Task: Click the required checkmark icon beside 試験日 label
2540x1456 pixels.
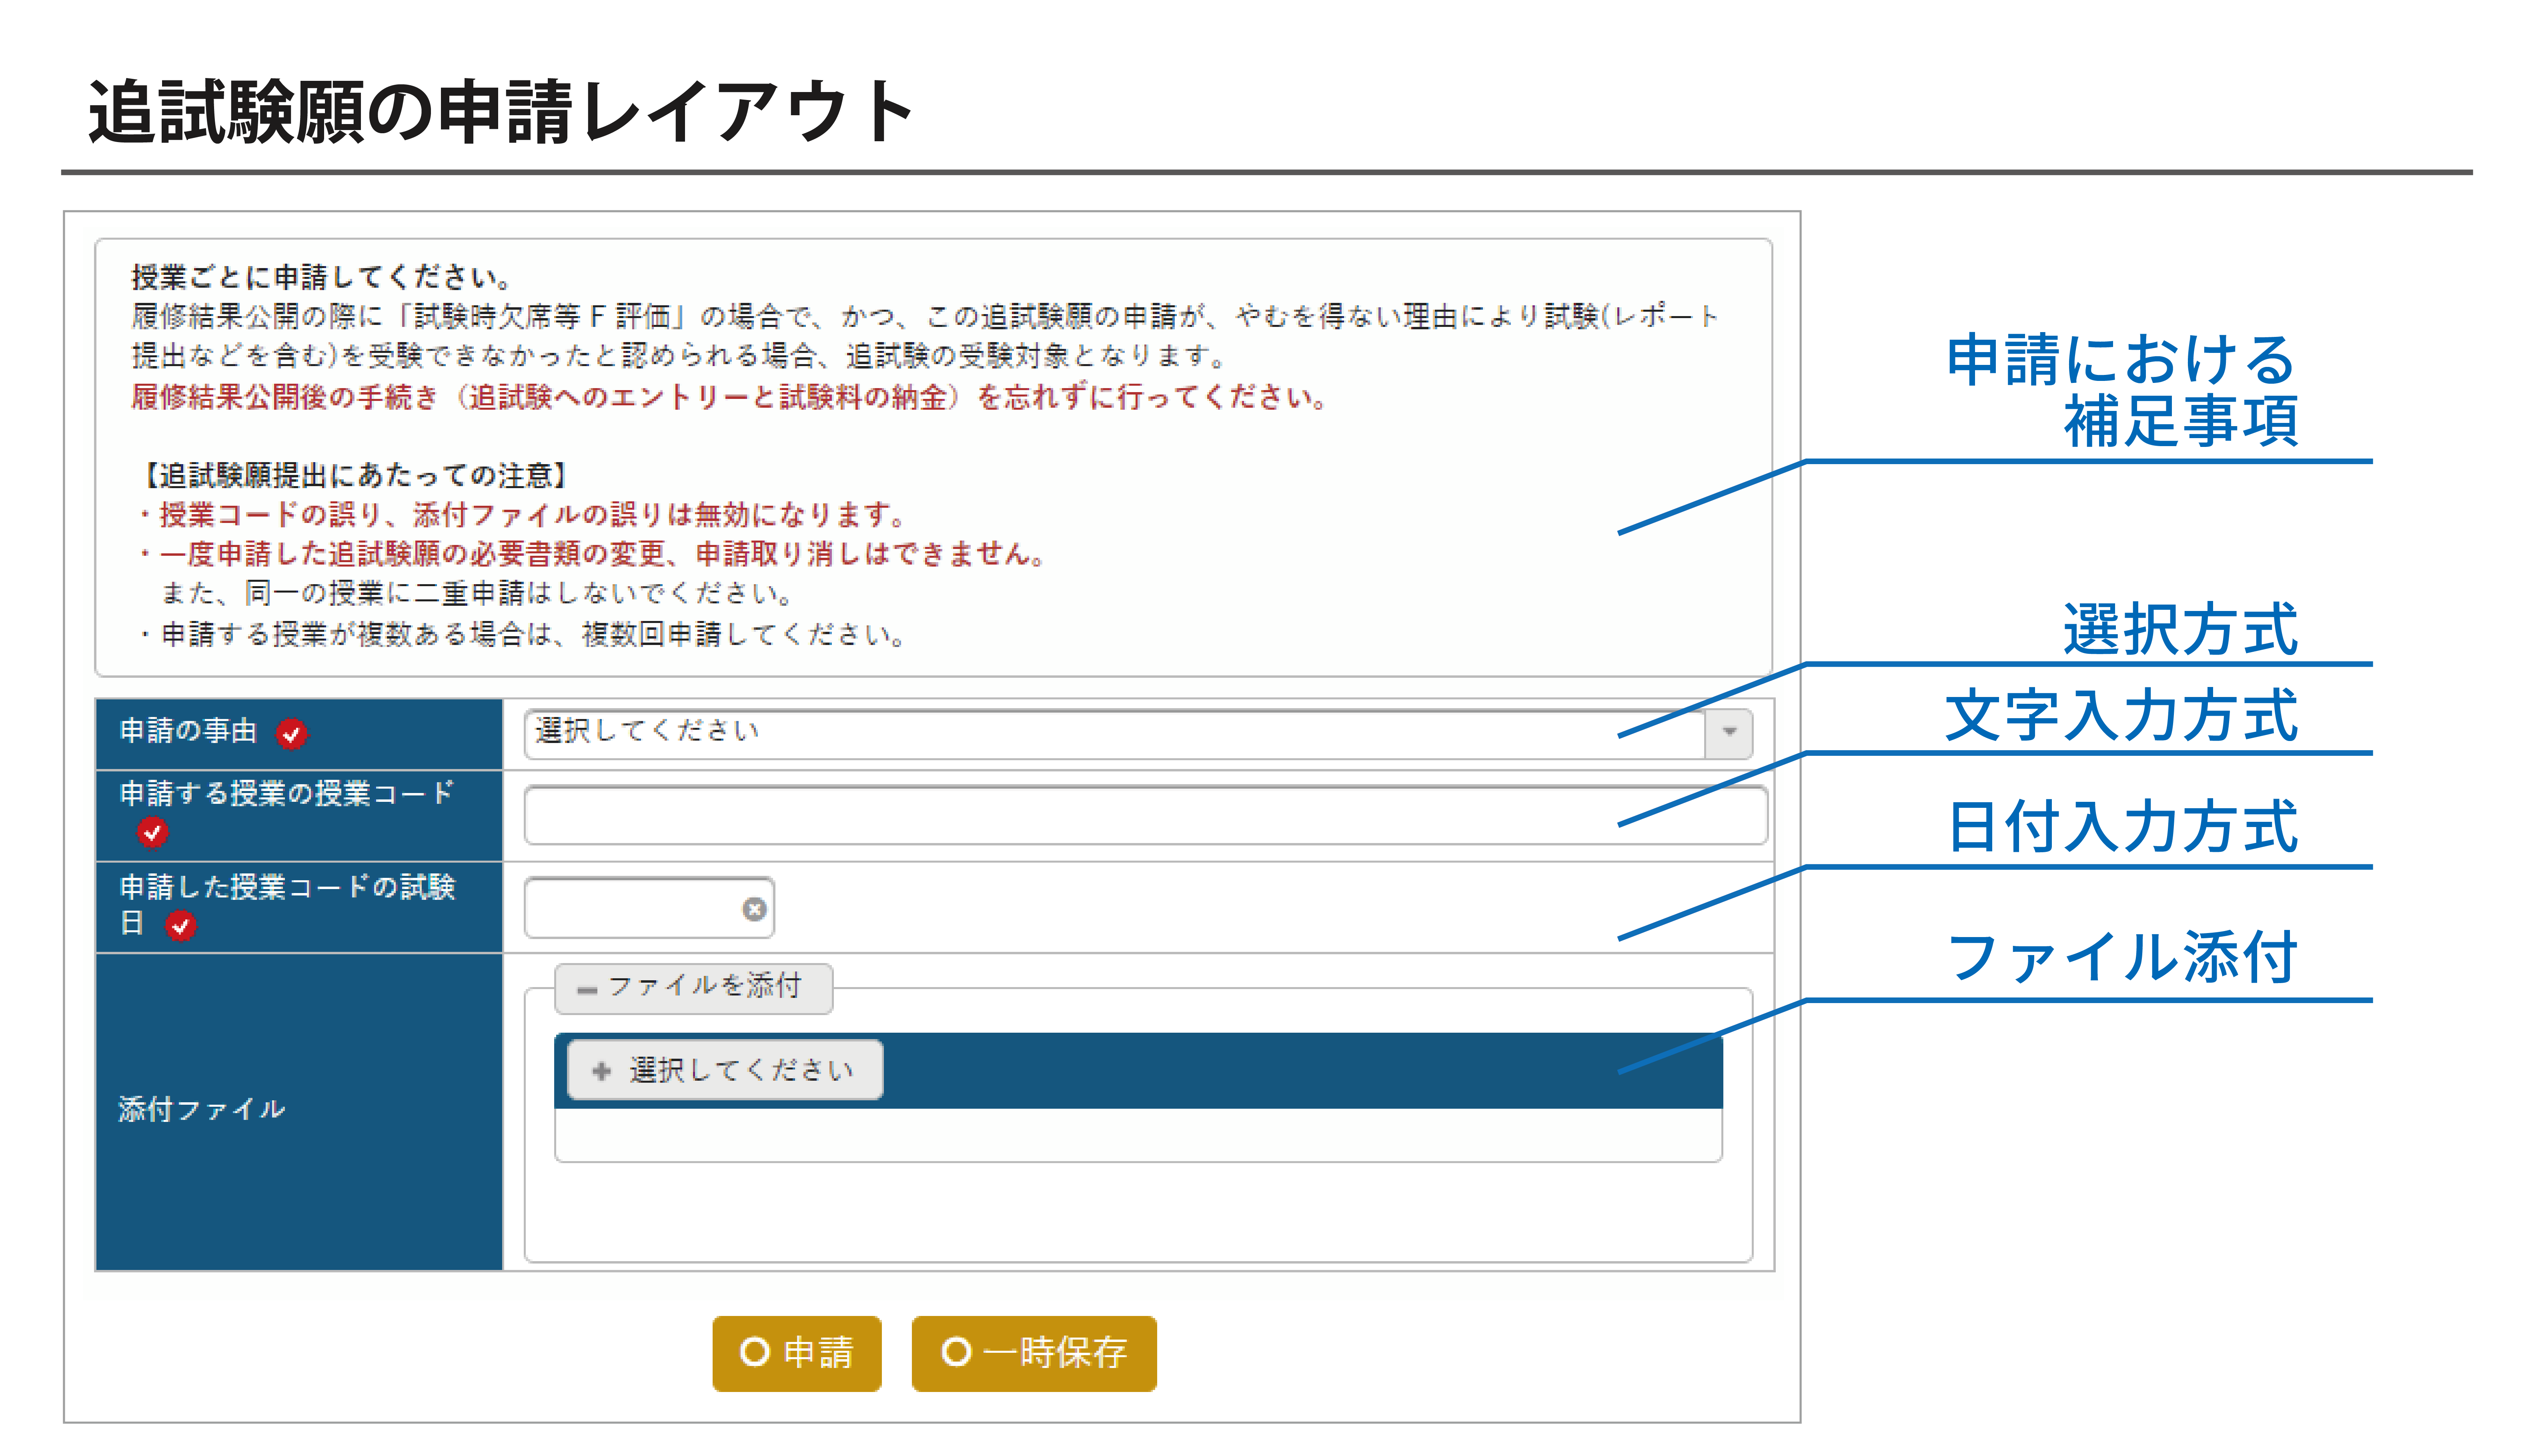Action: point(180,926)
